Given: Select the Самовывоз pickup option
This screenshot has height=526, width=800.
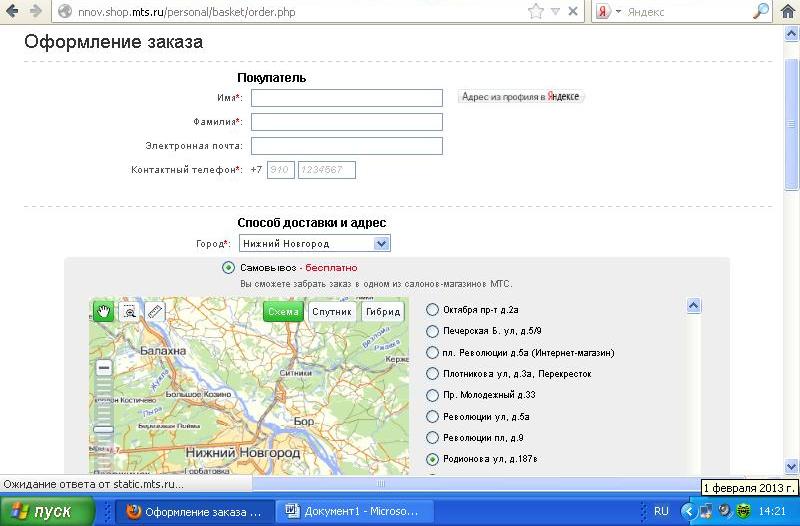Looking at the screenshot, I should [x=229, y=268].
